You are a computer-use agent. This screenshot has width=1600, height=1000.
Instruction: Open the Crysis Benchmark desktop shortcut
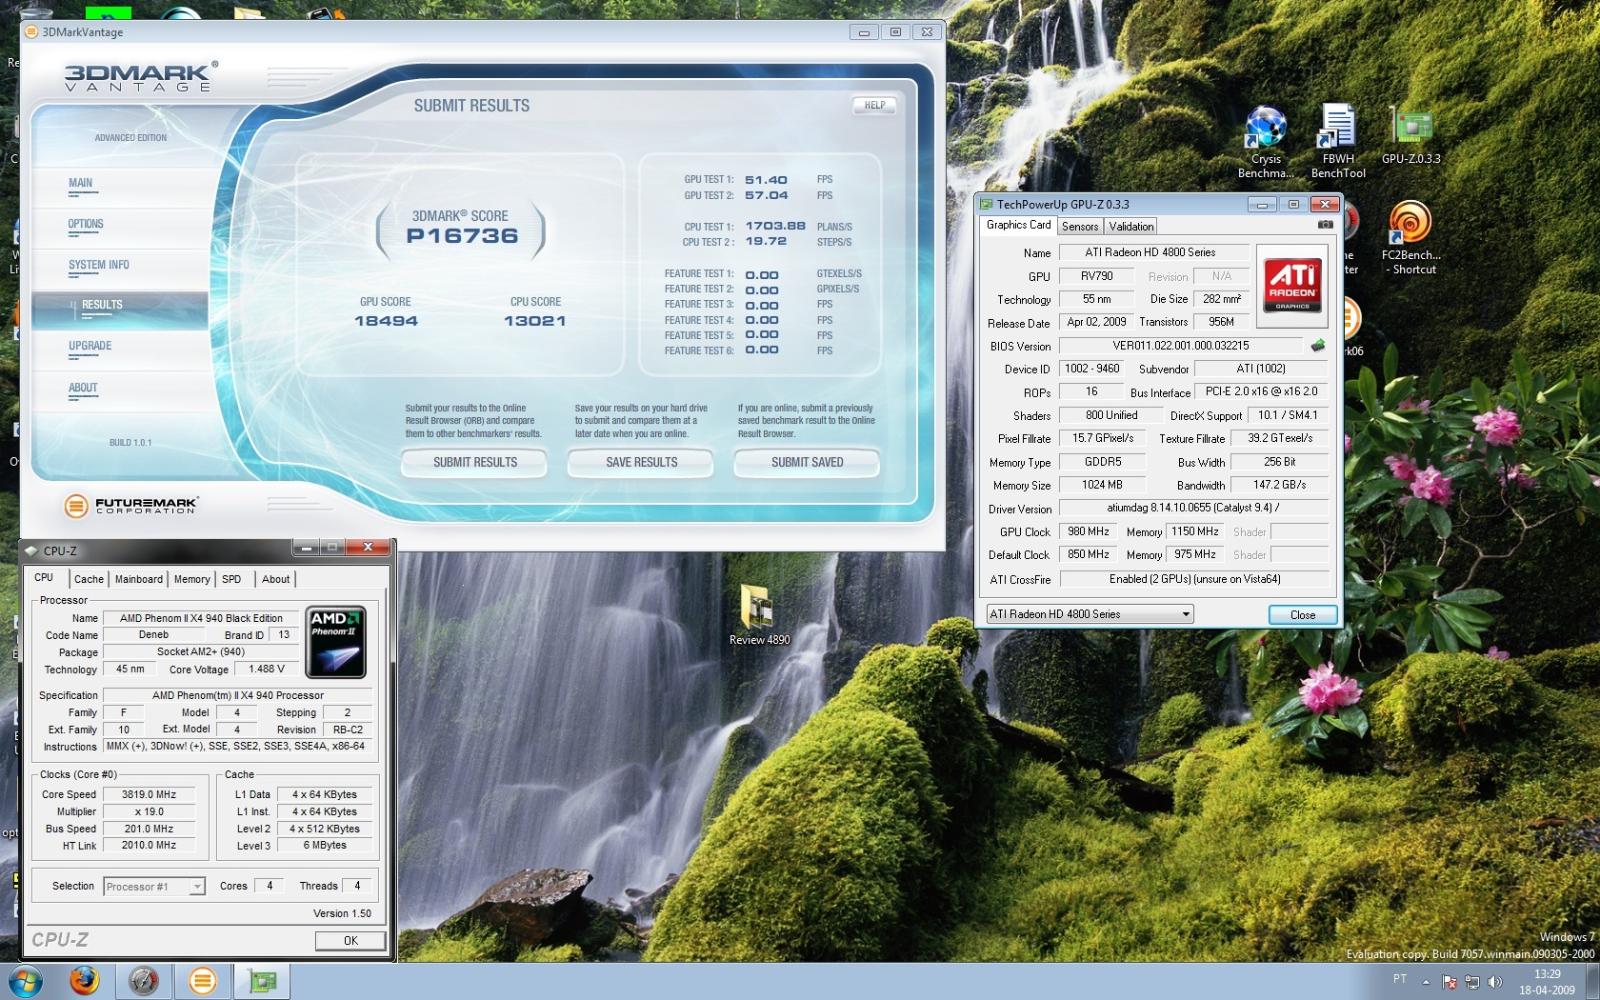tap(1266, 142)
